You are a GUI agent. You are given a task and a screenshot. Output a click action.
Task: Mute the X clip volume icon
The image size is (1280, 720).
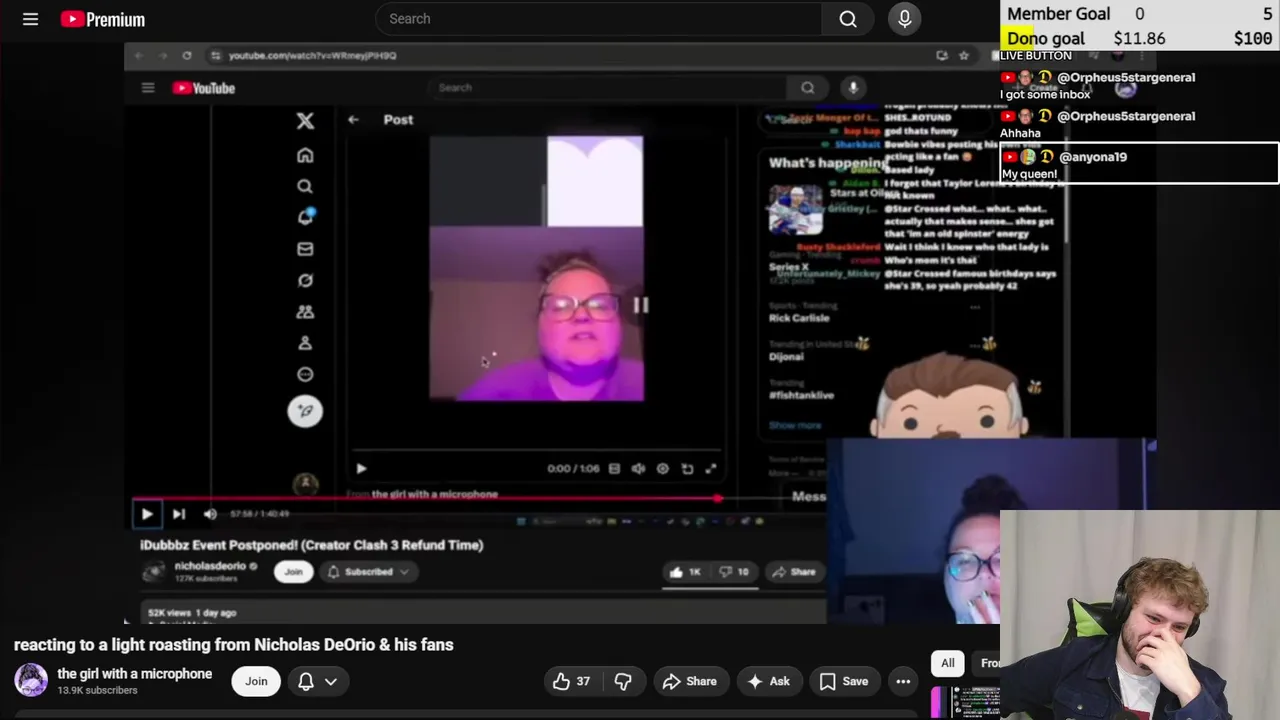pos(638,468)
